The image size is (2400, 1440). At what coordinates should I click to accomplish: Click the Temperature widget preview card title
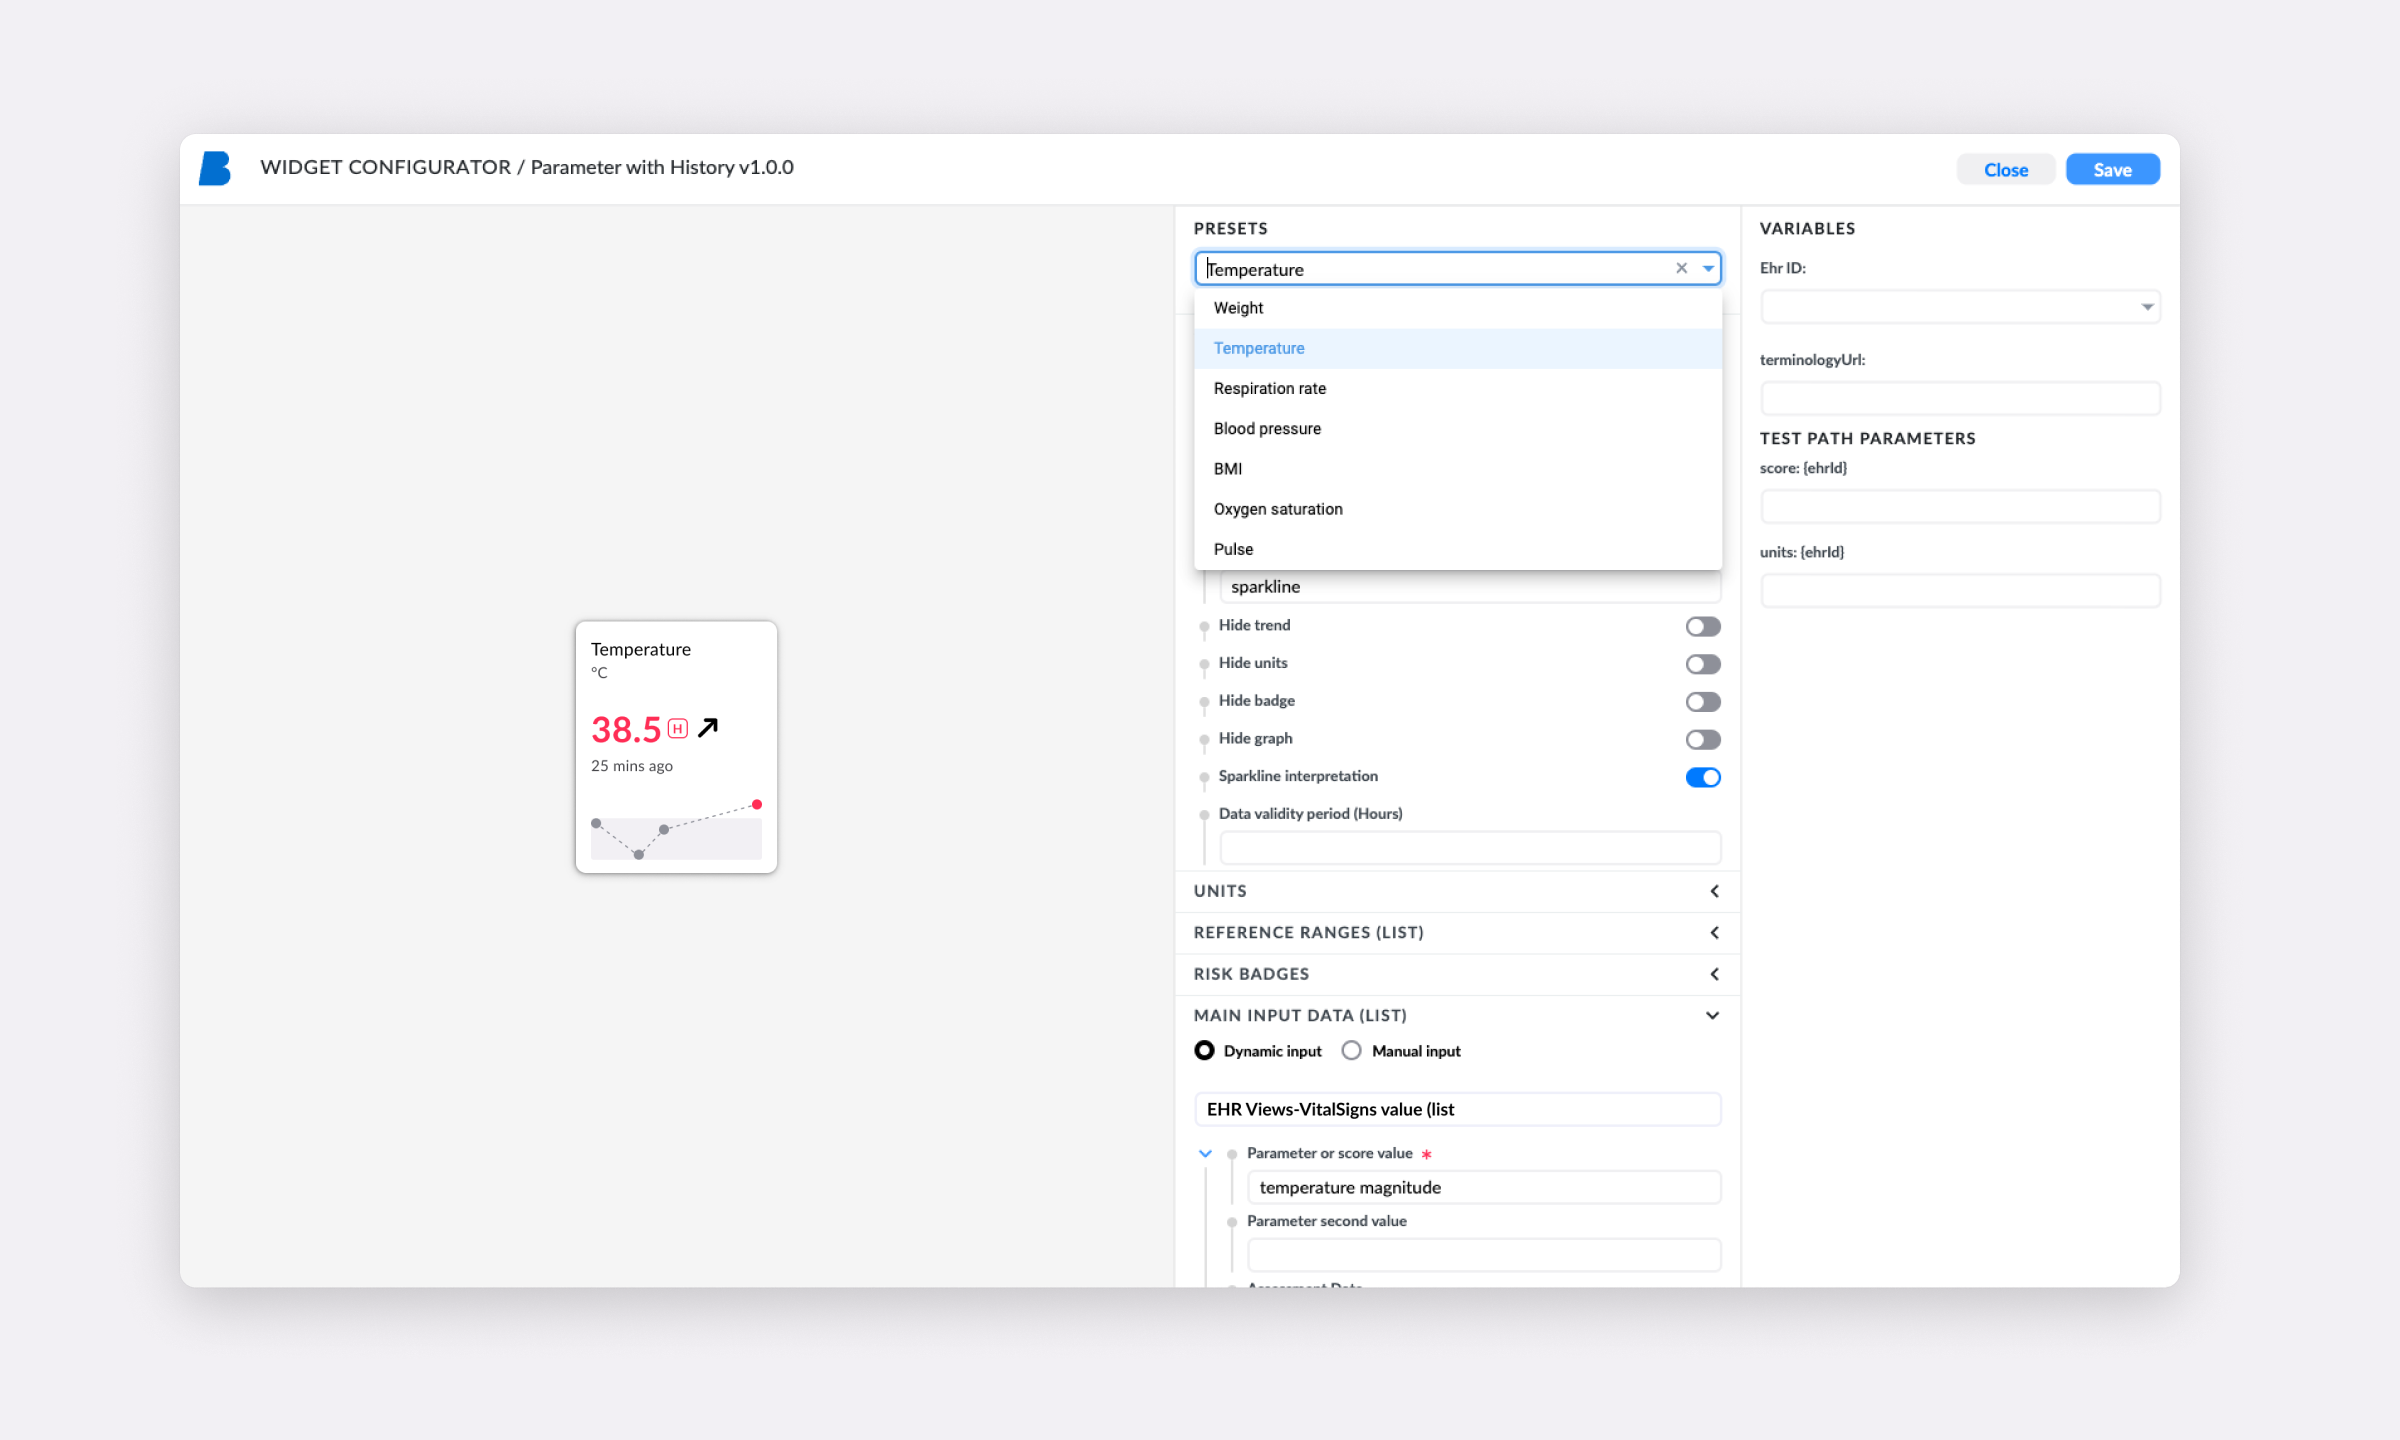(641, 649)
